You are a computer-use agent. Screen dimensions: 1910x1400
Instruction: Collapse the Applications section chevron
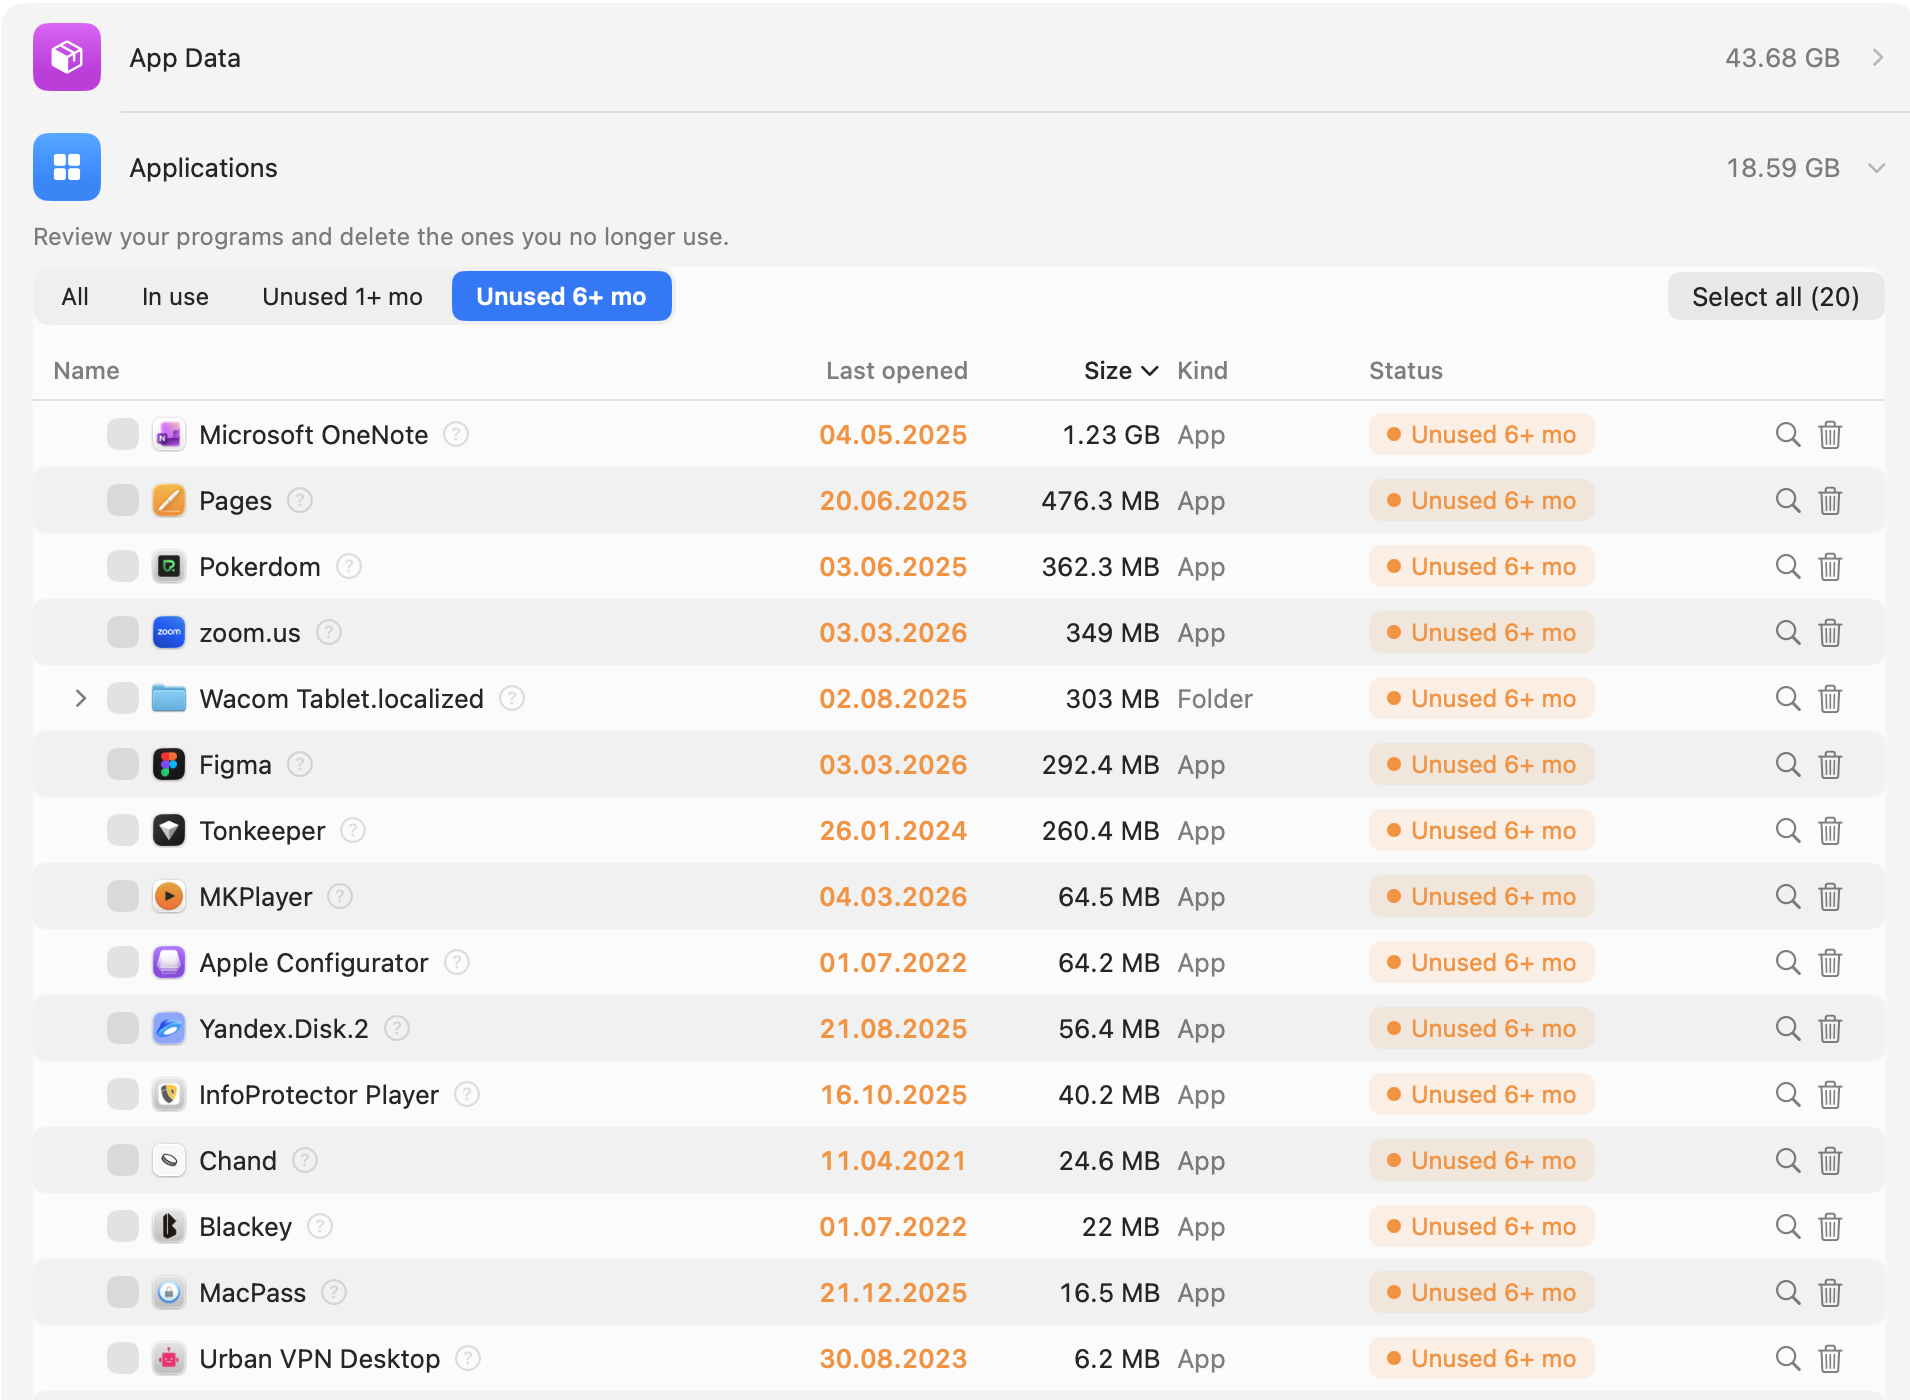(x=1877, y=168)
